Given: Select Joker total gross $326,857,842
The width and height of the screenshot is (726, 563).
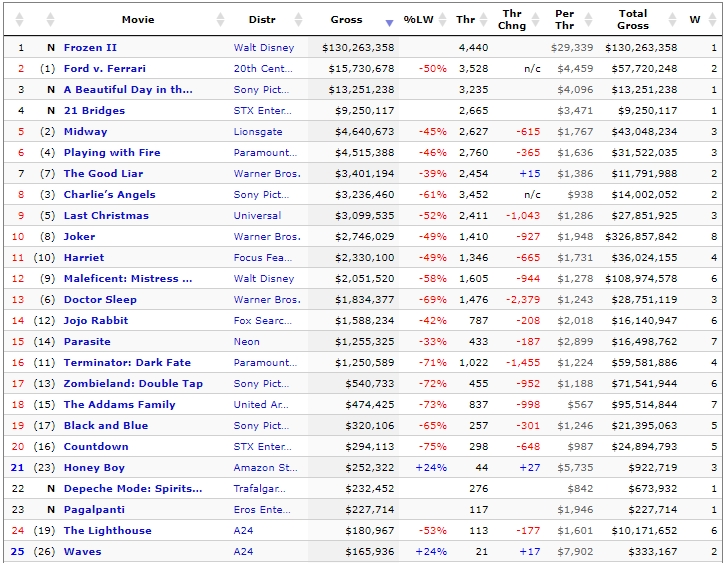Looking at the screenshot, I should (641, 237).
